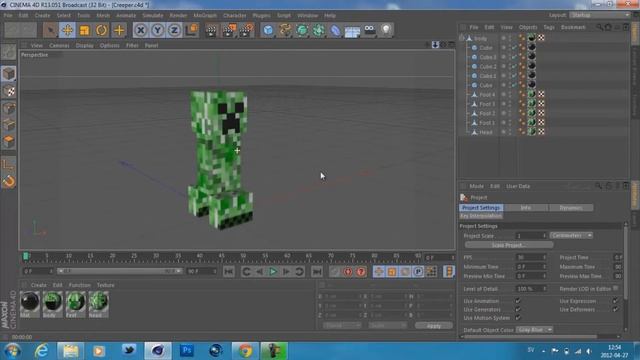
Task: Open Photoshop from Windows taskbar
Action: coord(187,351)
